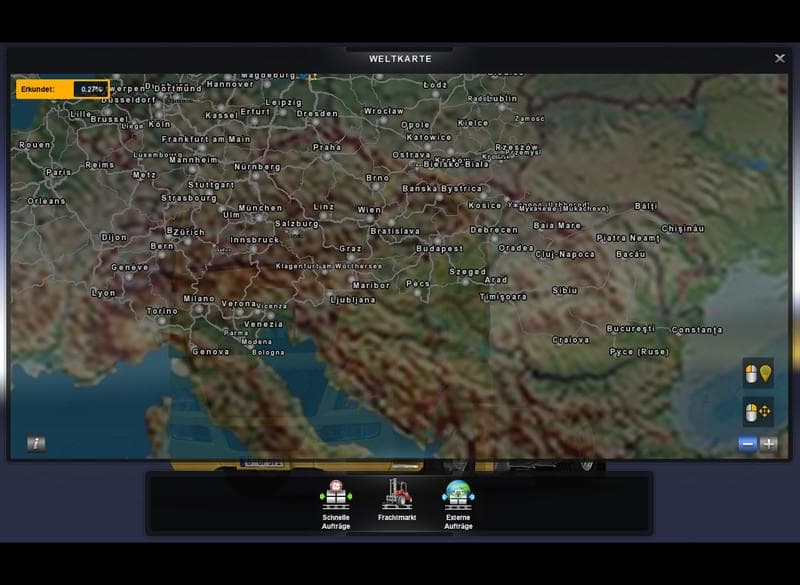Select the city Stuttgart

point(211,185)
